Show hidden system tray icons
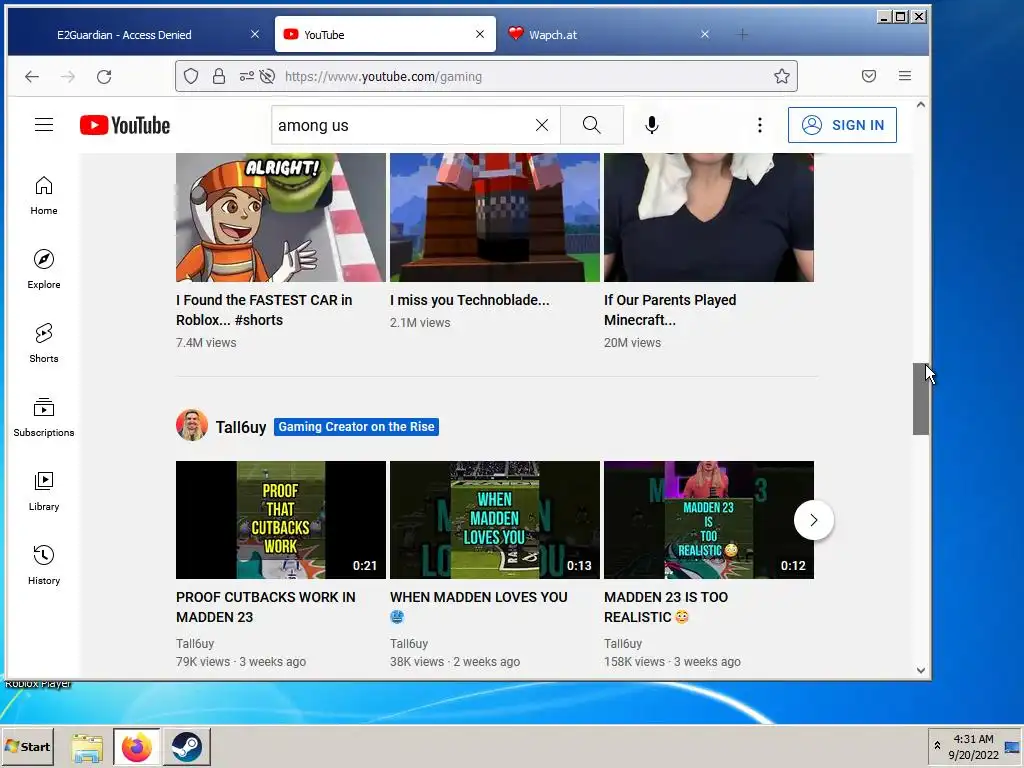1024x768 pixels. click(x=937, y=746)
